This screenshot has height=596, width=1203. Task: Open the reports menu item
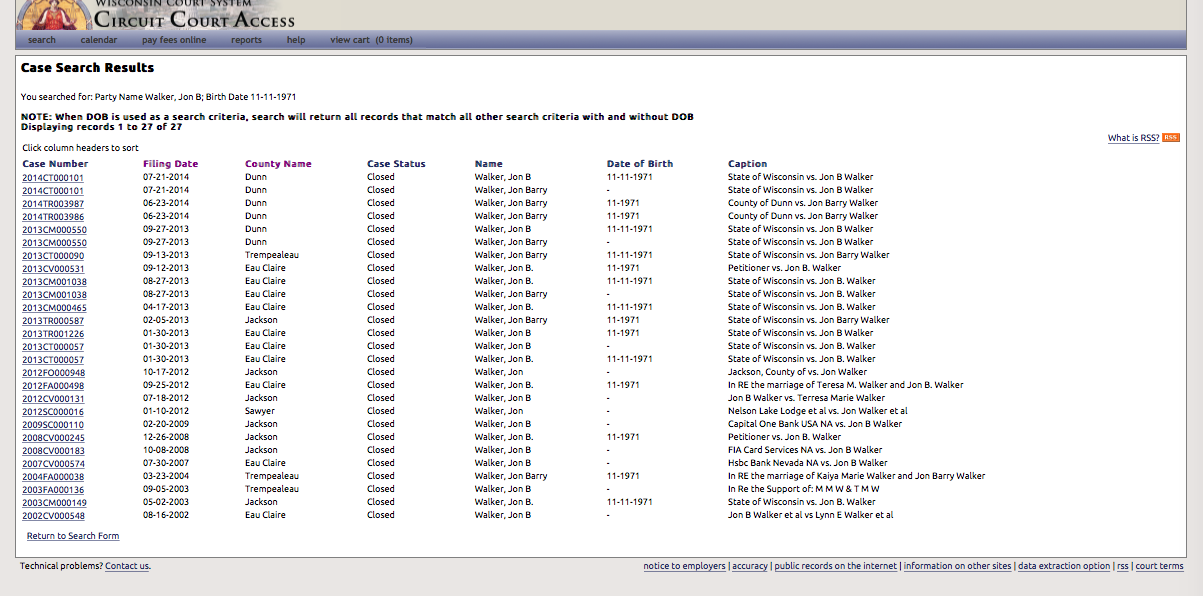(246, 40)
